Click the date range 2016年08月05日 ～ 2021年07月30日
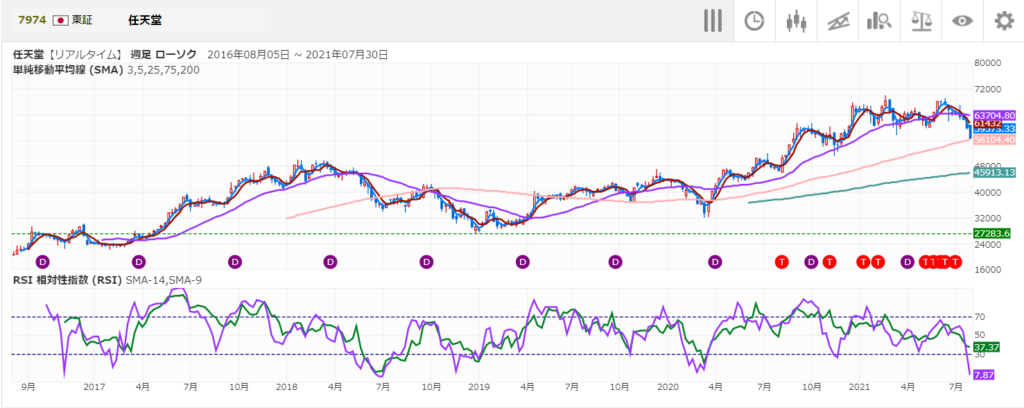This screenshot has width=1024, height=408. coord(297,55)
